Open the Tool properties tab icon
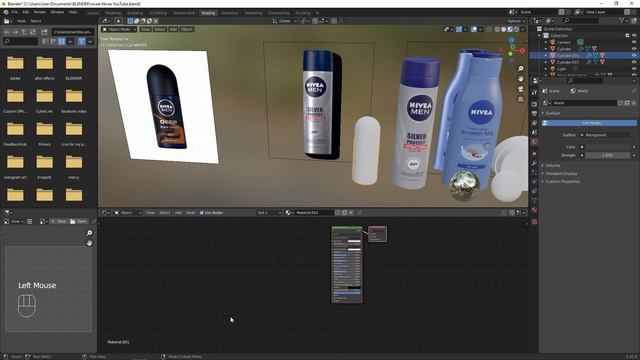The height and width of the screenshot is (360, 640). pyautogui.click(x=534, y=93)
